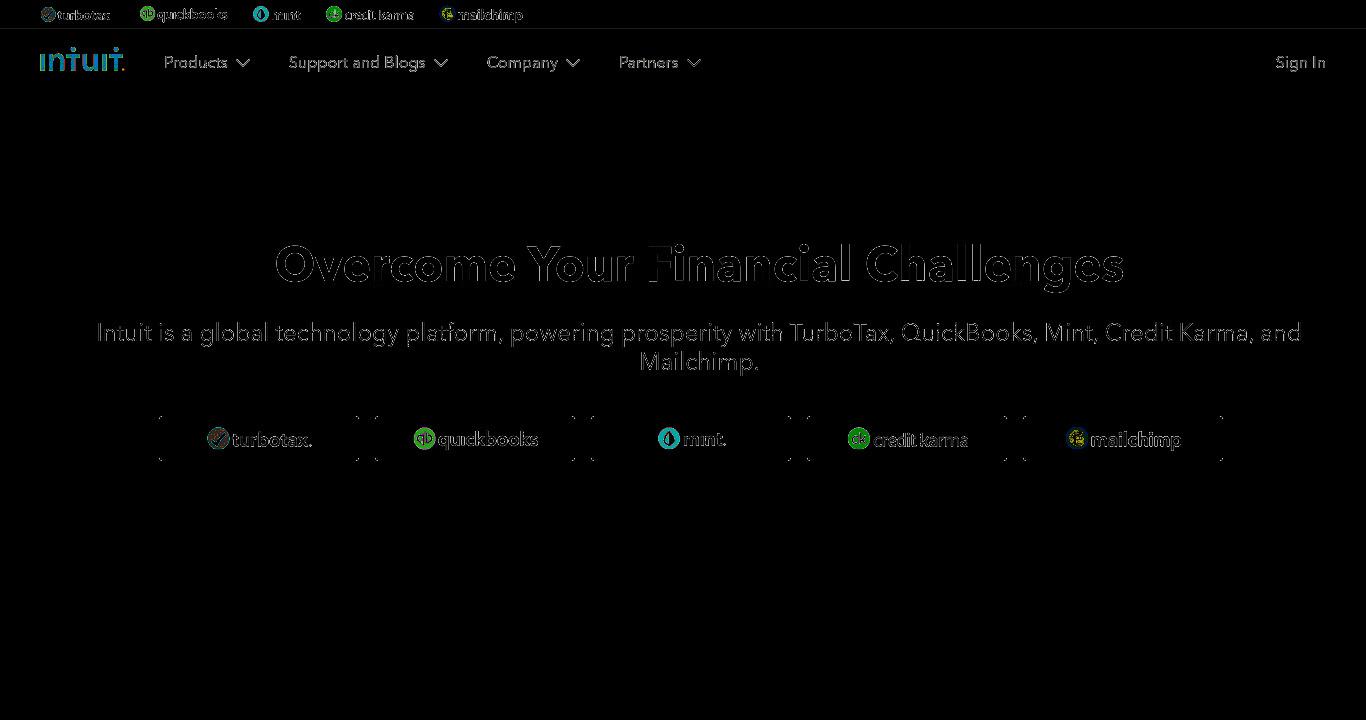This screenshot has height=720, width=1366.
Task: Open the TurboTax link in top strip
Action: click(x=76, y=14)
